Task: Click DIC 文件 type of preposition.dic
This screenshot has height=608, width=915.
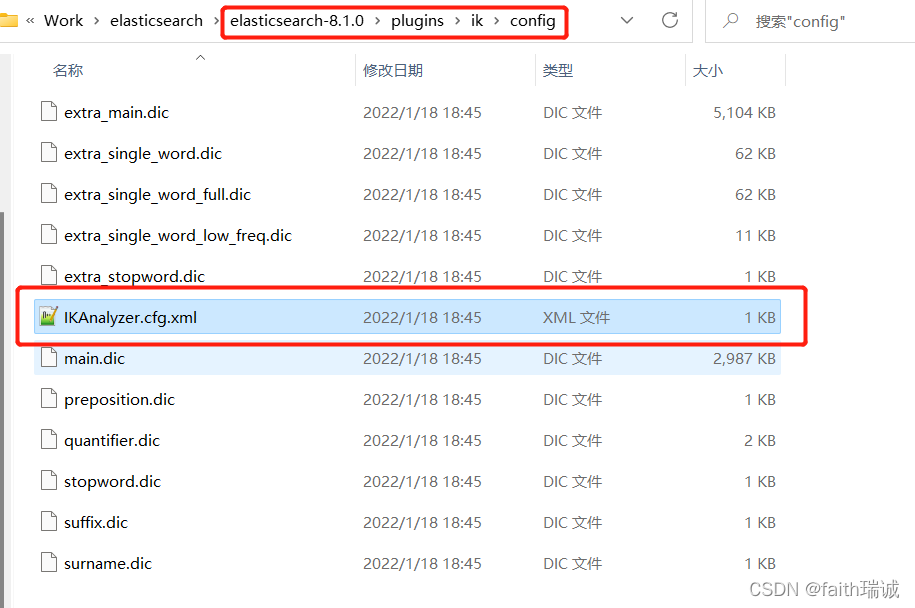Action: point(572,400)
